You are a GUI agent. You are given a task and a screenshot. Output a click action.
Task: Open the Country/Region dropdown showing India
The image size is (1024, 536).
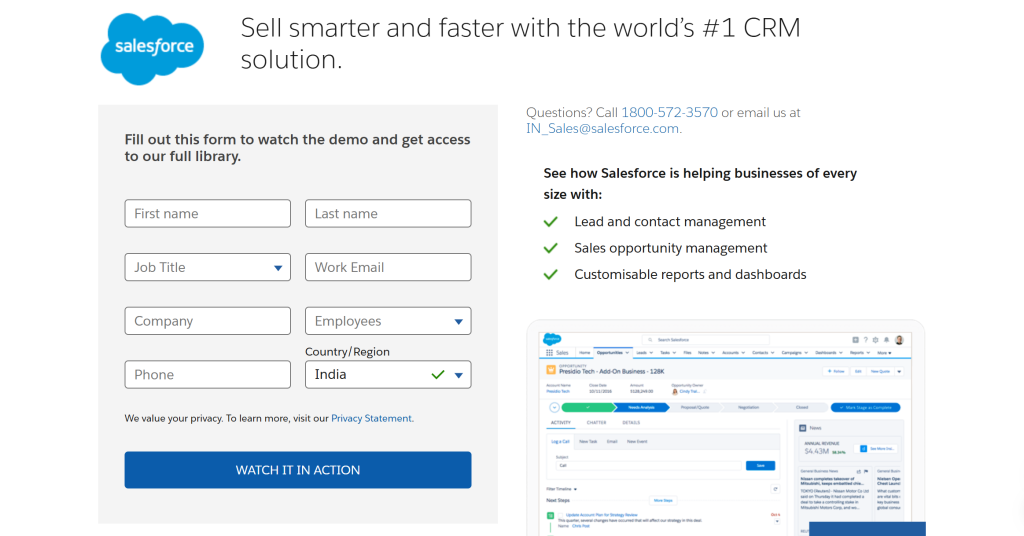pos(388,375)
